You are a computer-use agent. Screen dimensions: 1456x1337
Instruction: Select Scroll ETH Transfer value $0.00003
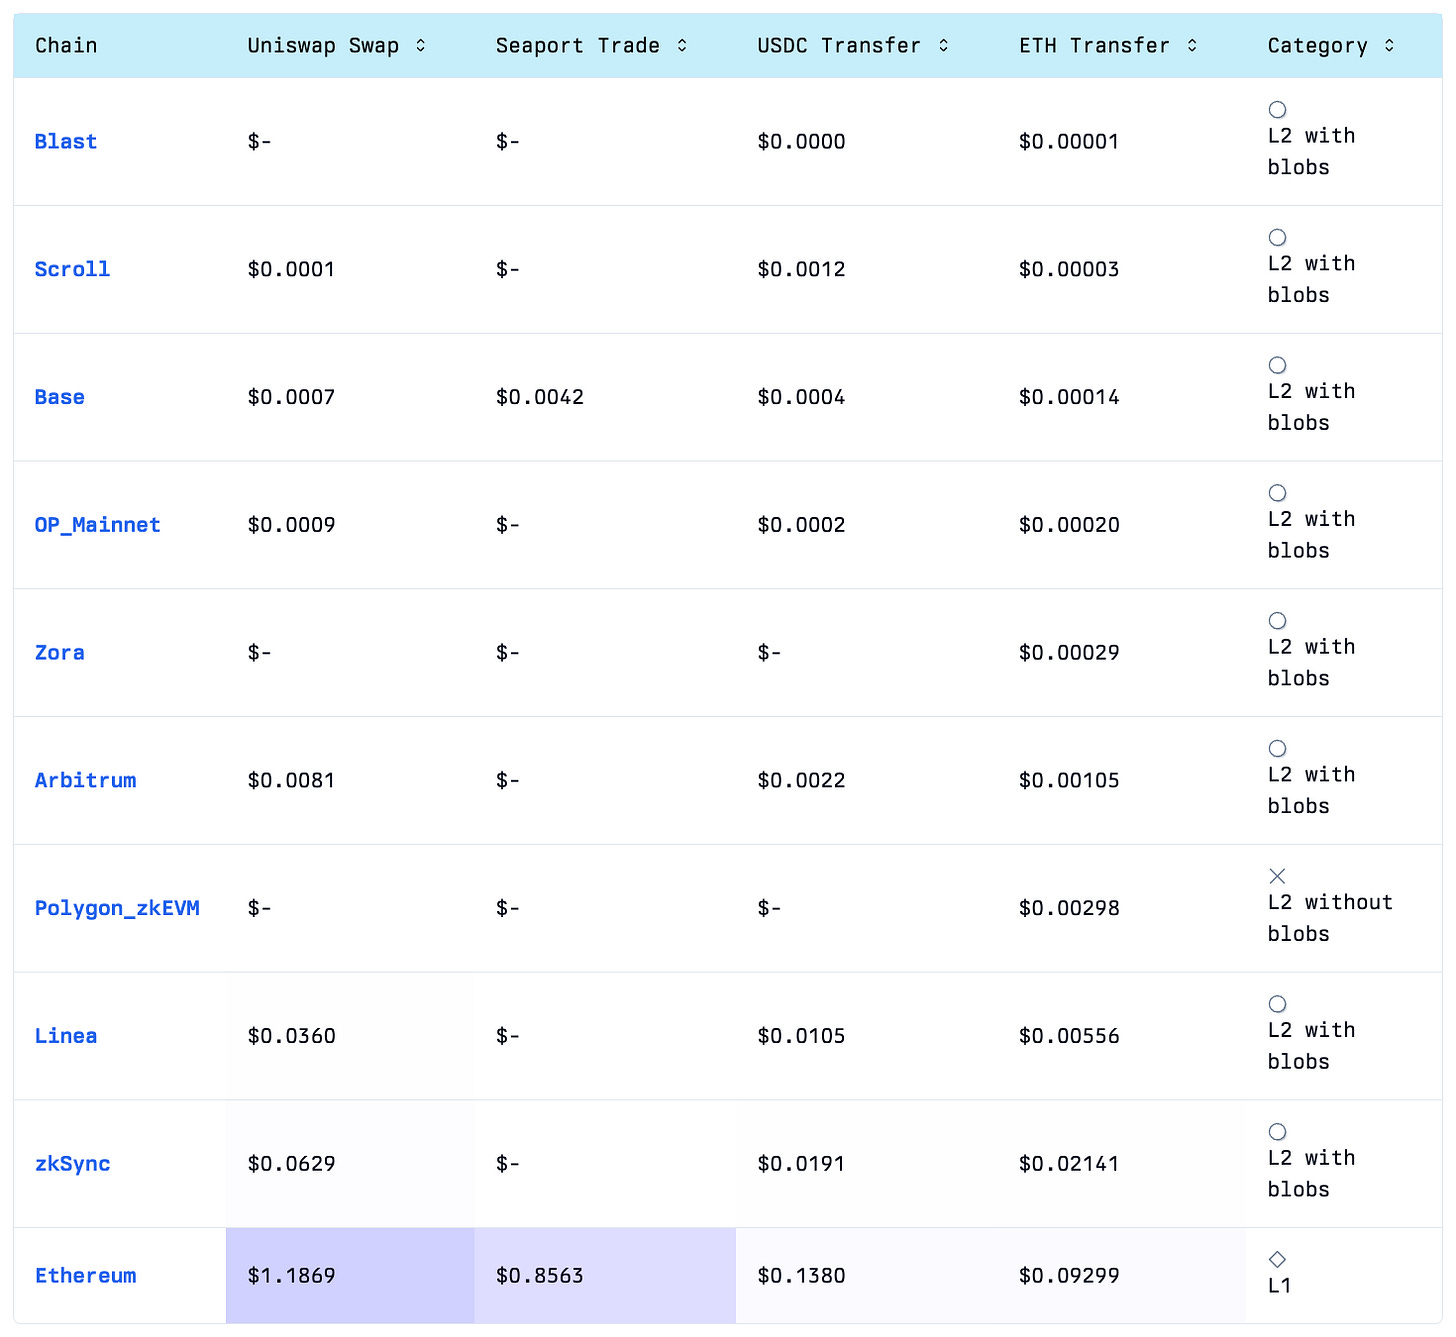coord(1069,270)
